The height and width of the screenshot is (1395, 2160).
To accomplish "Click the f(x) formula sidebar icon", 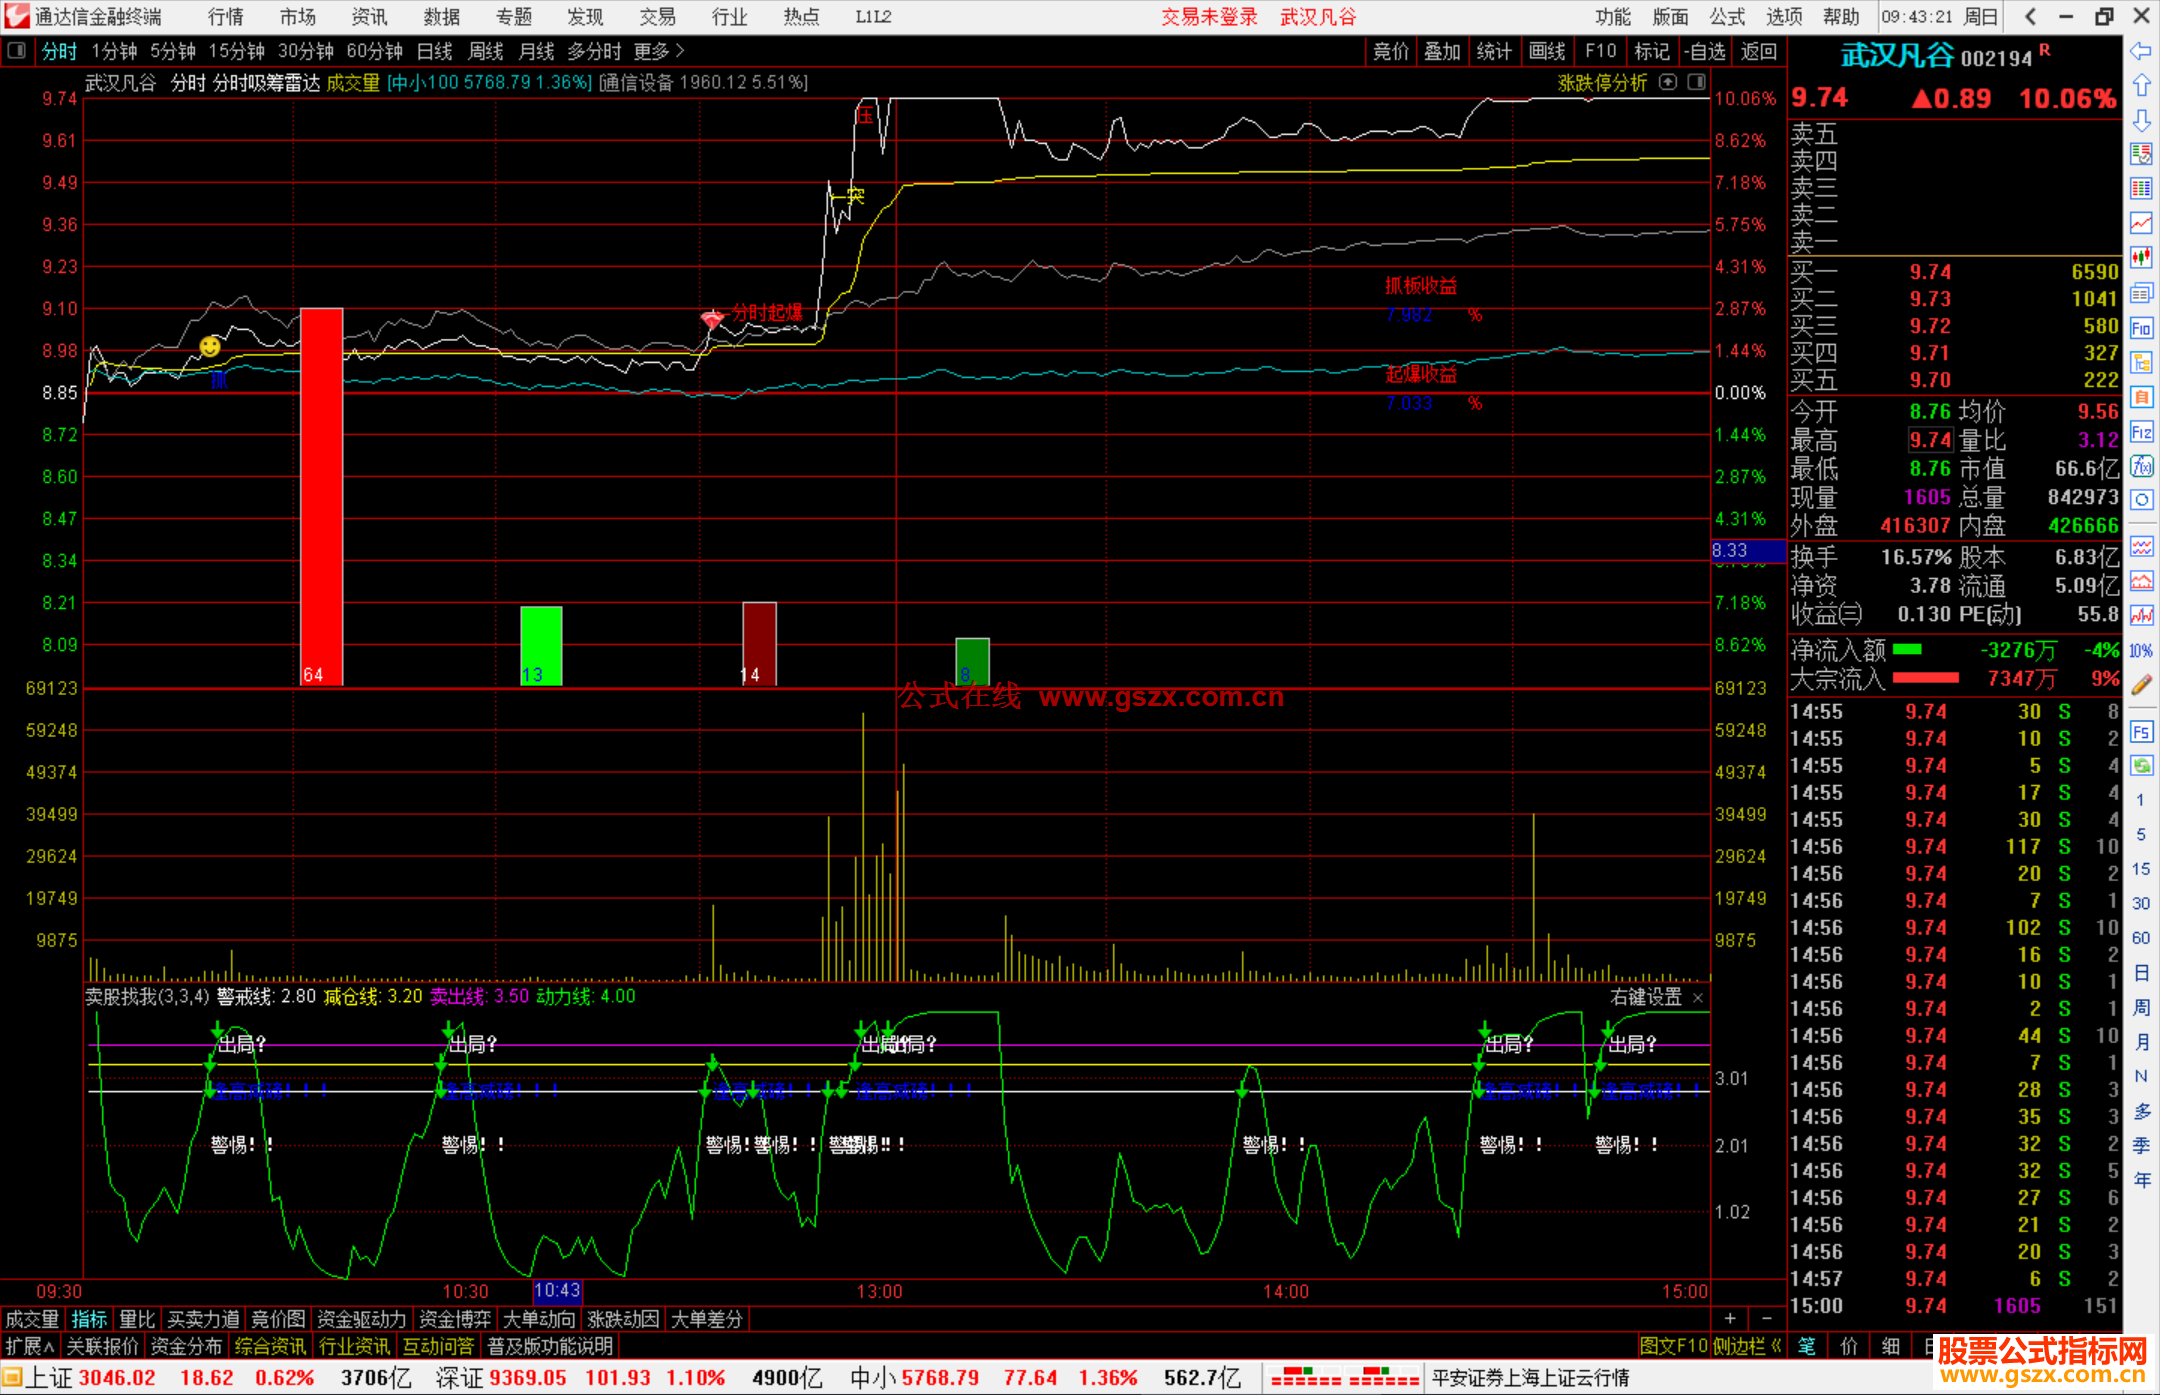I will [2141, 466].
